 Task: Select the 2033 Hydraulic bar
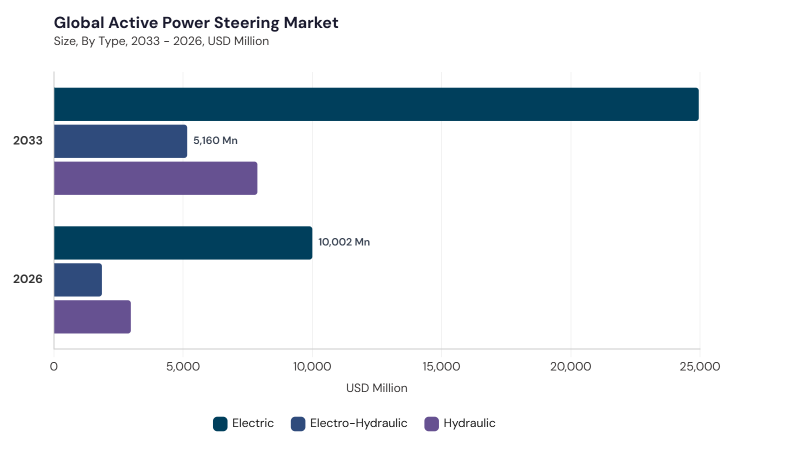156,178
